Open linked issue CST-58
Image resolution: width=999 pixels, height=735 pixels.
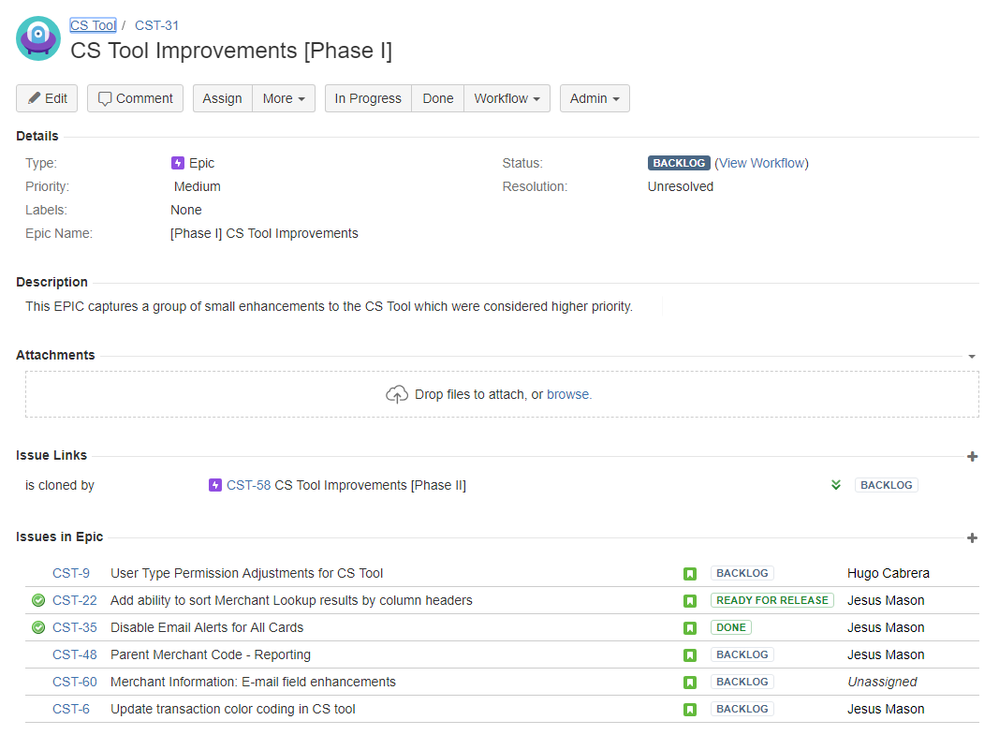coord(248,485)
